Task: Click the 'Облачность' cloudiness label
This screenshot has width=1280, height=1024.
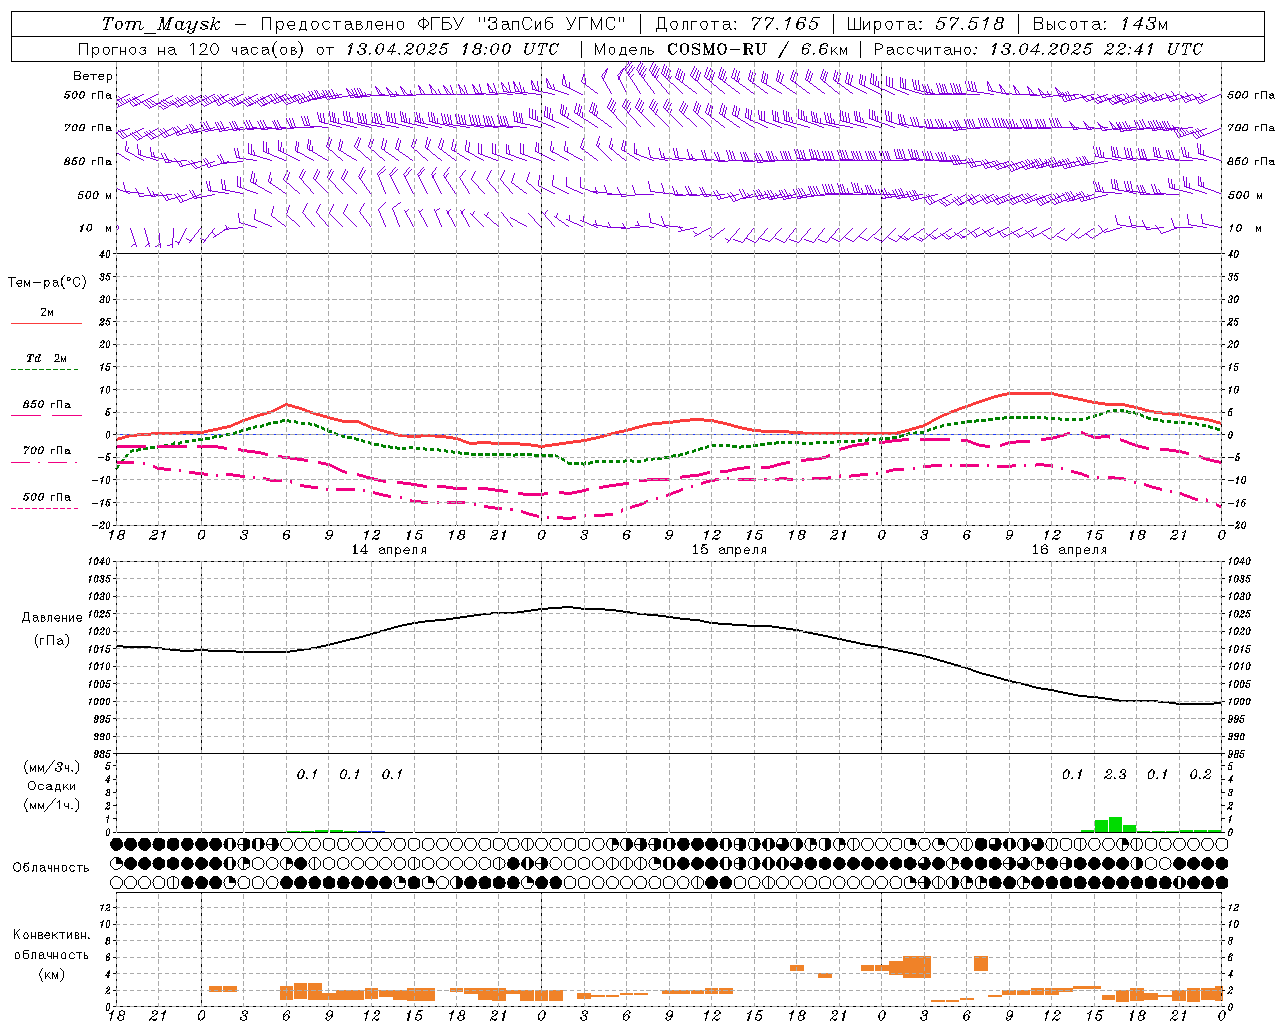Action: [51, 868]
